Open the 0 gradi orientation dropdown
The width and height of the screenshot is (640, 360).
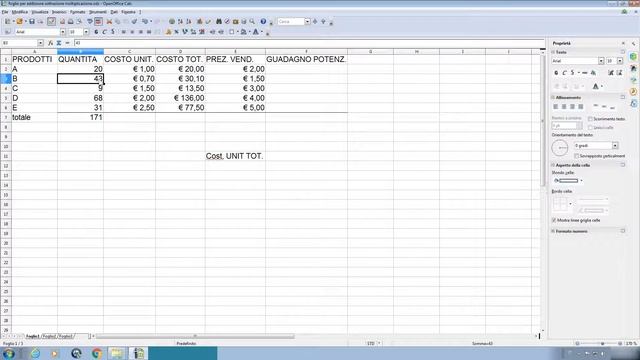coord(615,146)
